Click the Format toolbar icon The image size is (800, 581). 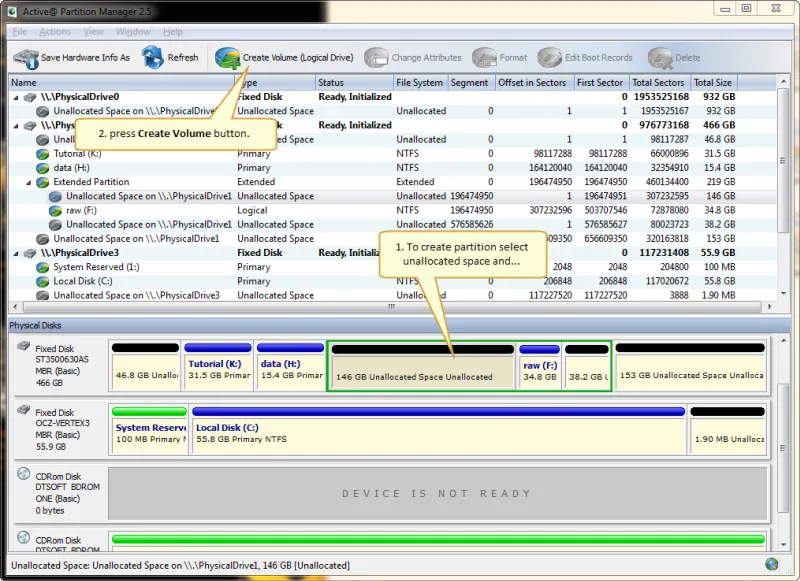click(x=485, y=58)
